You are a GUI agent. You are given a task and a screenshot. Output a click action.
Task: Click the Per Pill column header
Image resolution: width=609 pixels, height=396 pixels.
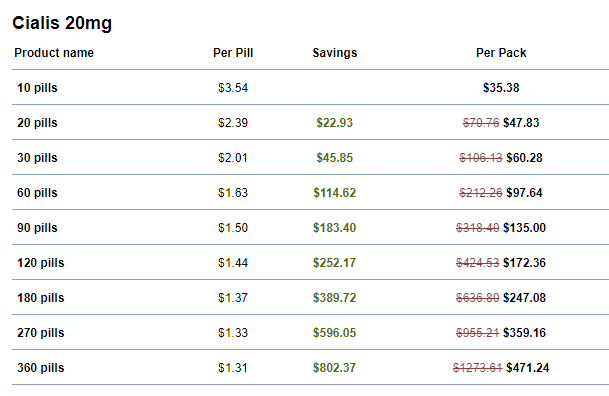233,53
